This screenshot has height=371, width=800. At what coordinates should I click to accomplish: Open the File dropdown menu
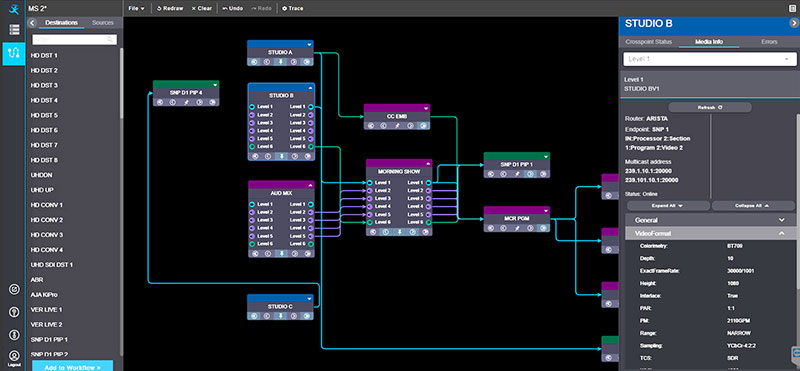click(136, 8)
